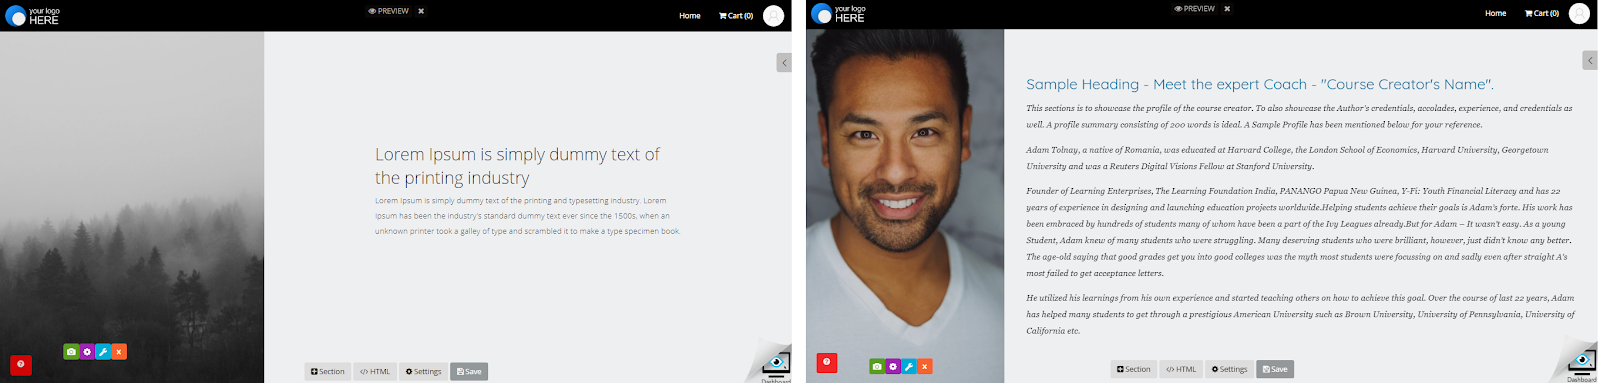Click Save below the coach profile text

(1275, 369)
